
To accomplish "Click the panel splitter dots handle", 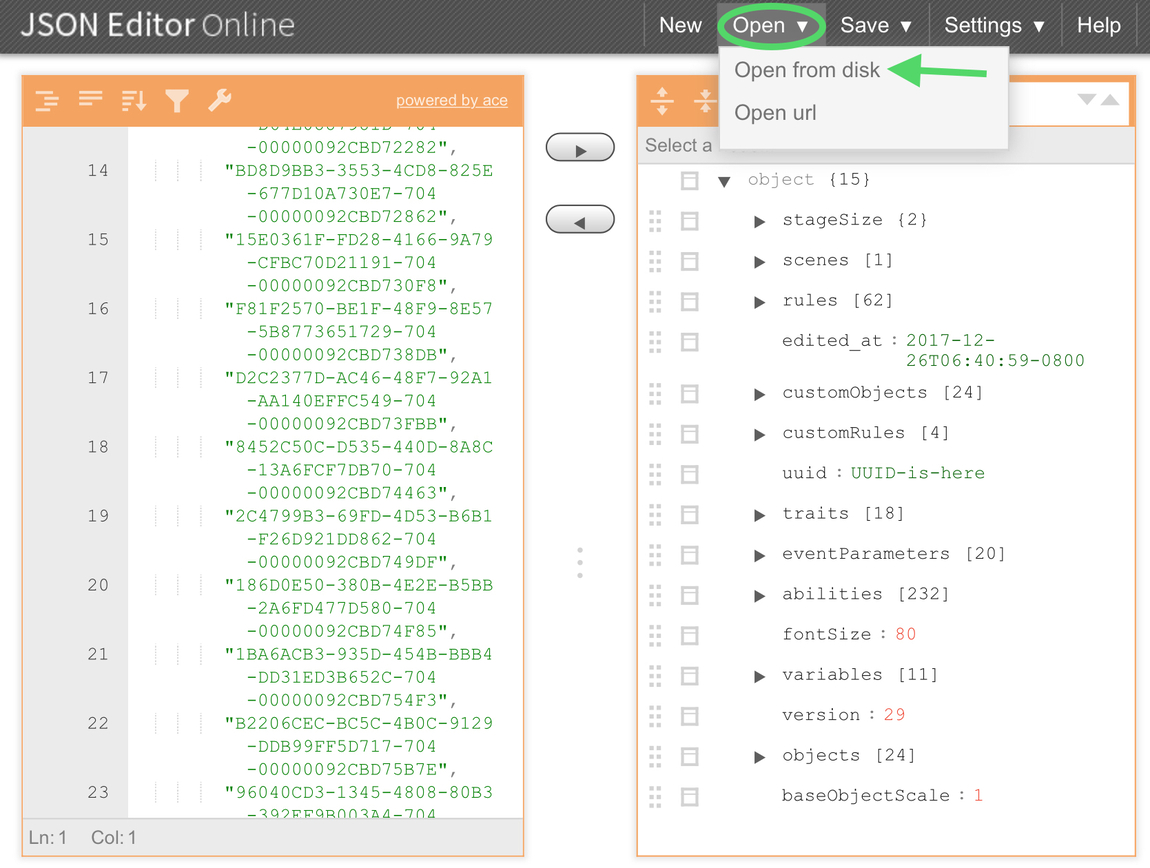I will point(580,563).
